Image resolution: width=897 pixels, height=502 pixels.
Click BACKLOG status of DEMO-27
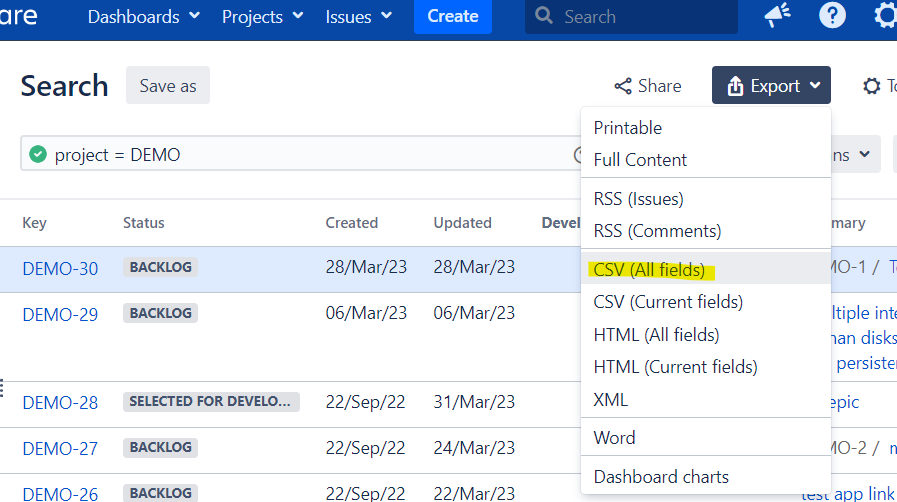coord(160,447)
